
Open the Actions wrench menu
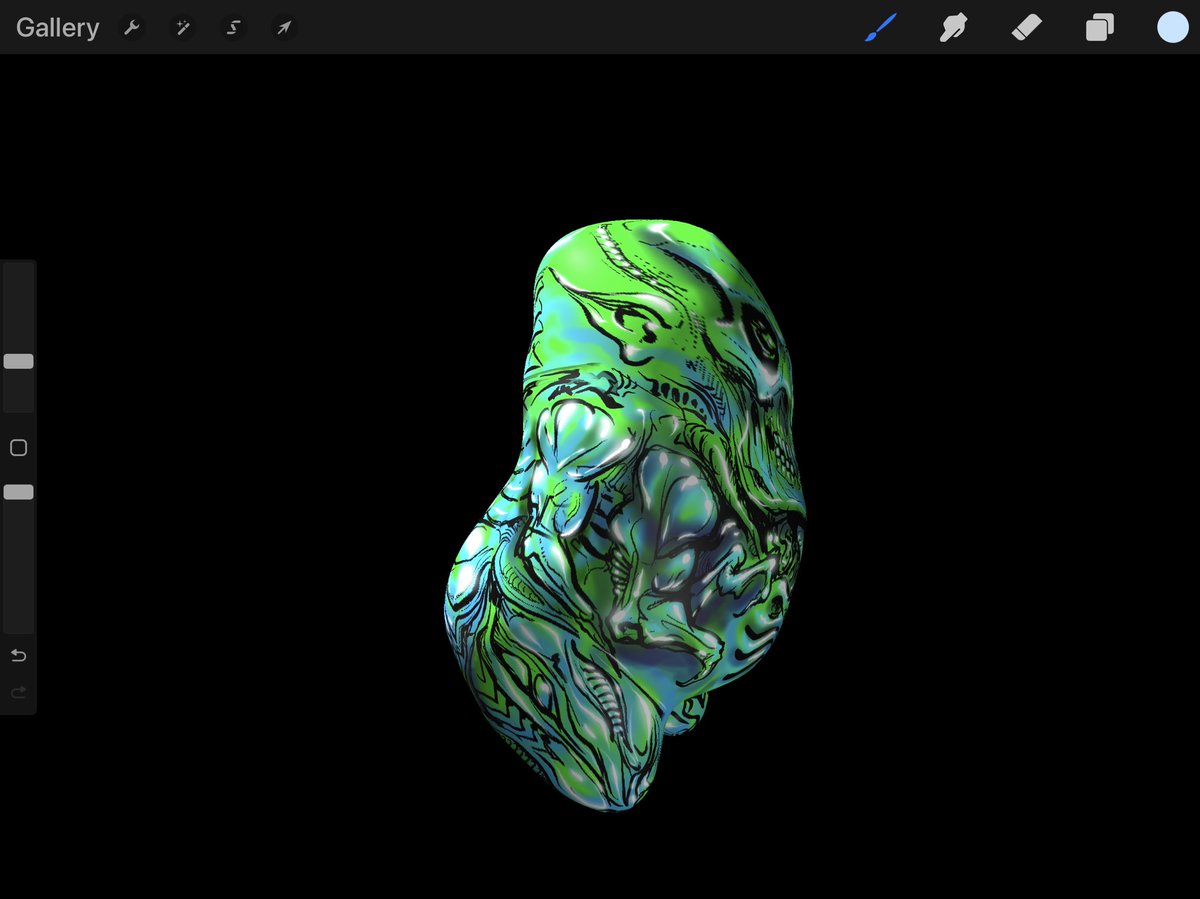pos(131,28)
